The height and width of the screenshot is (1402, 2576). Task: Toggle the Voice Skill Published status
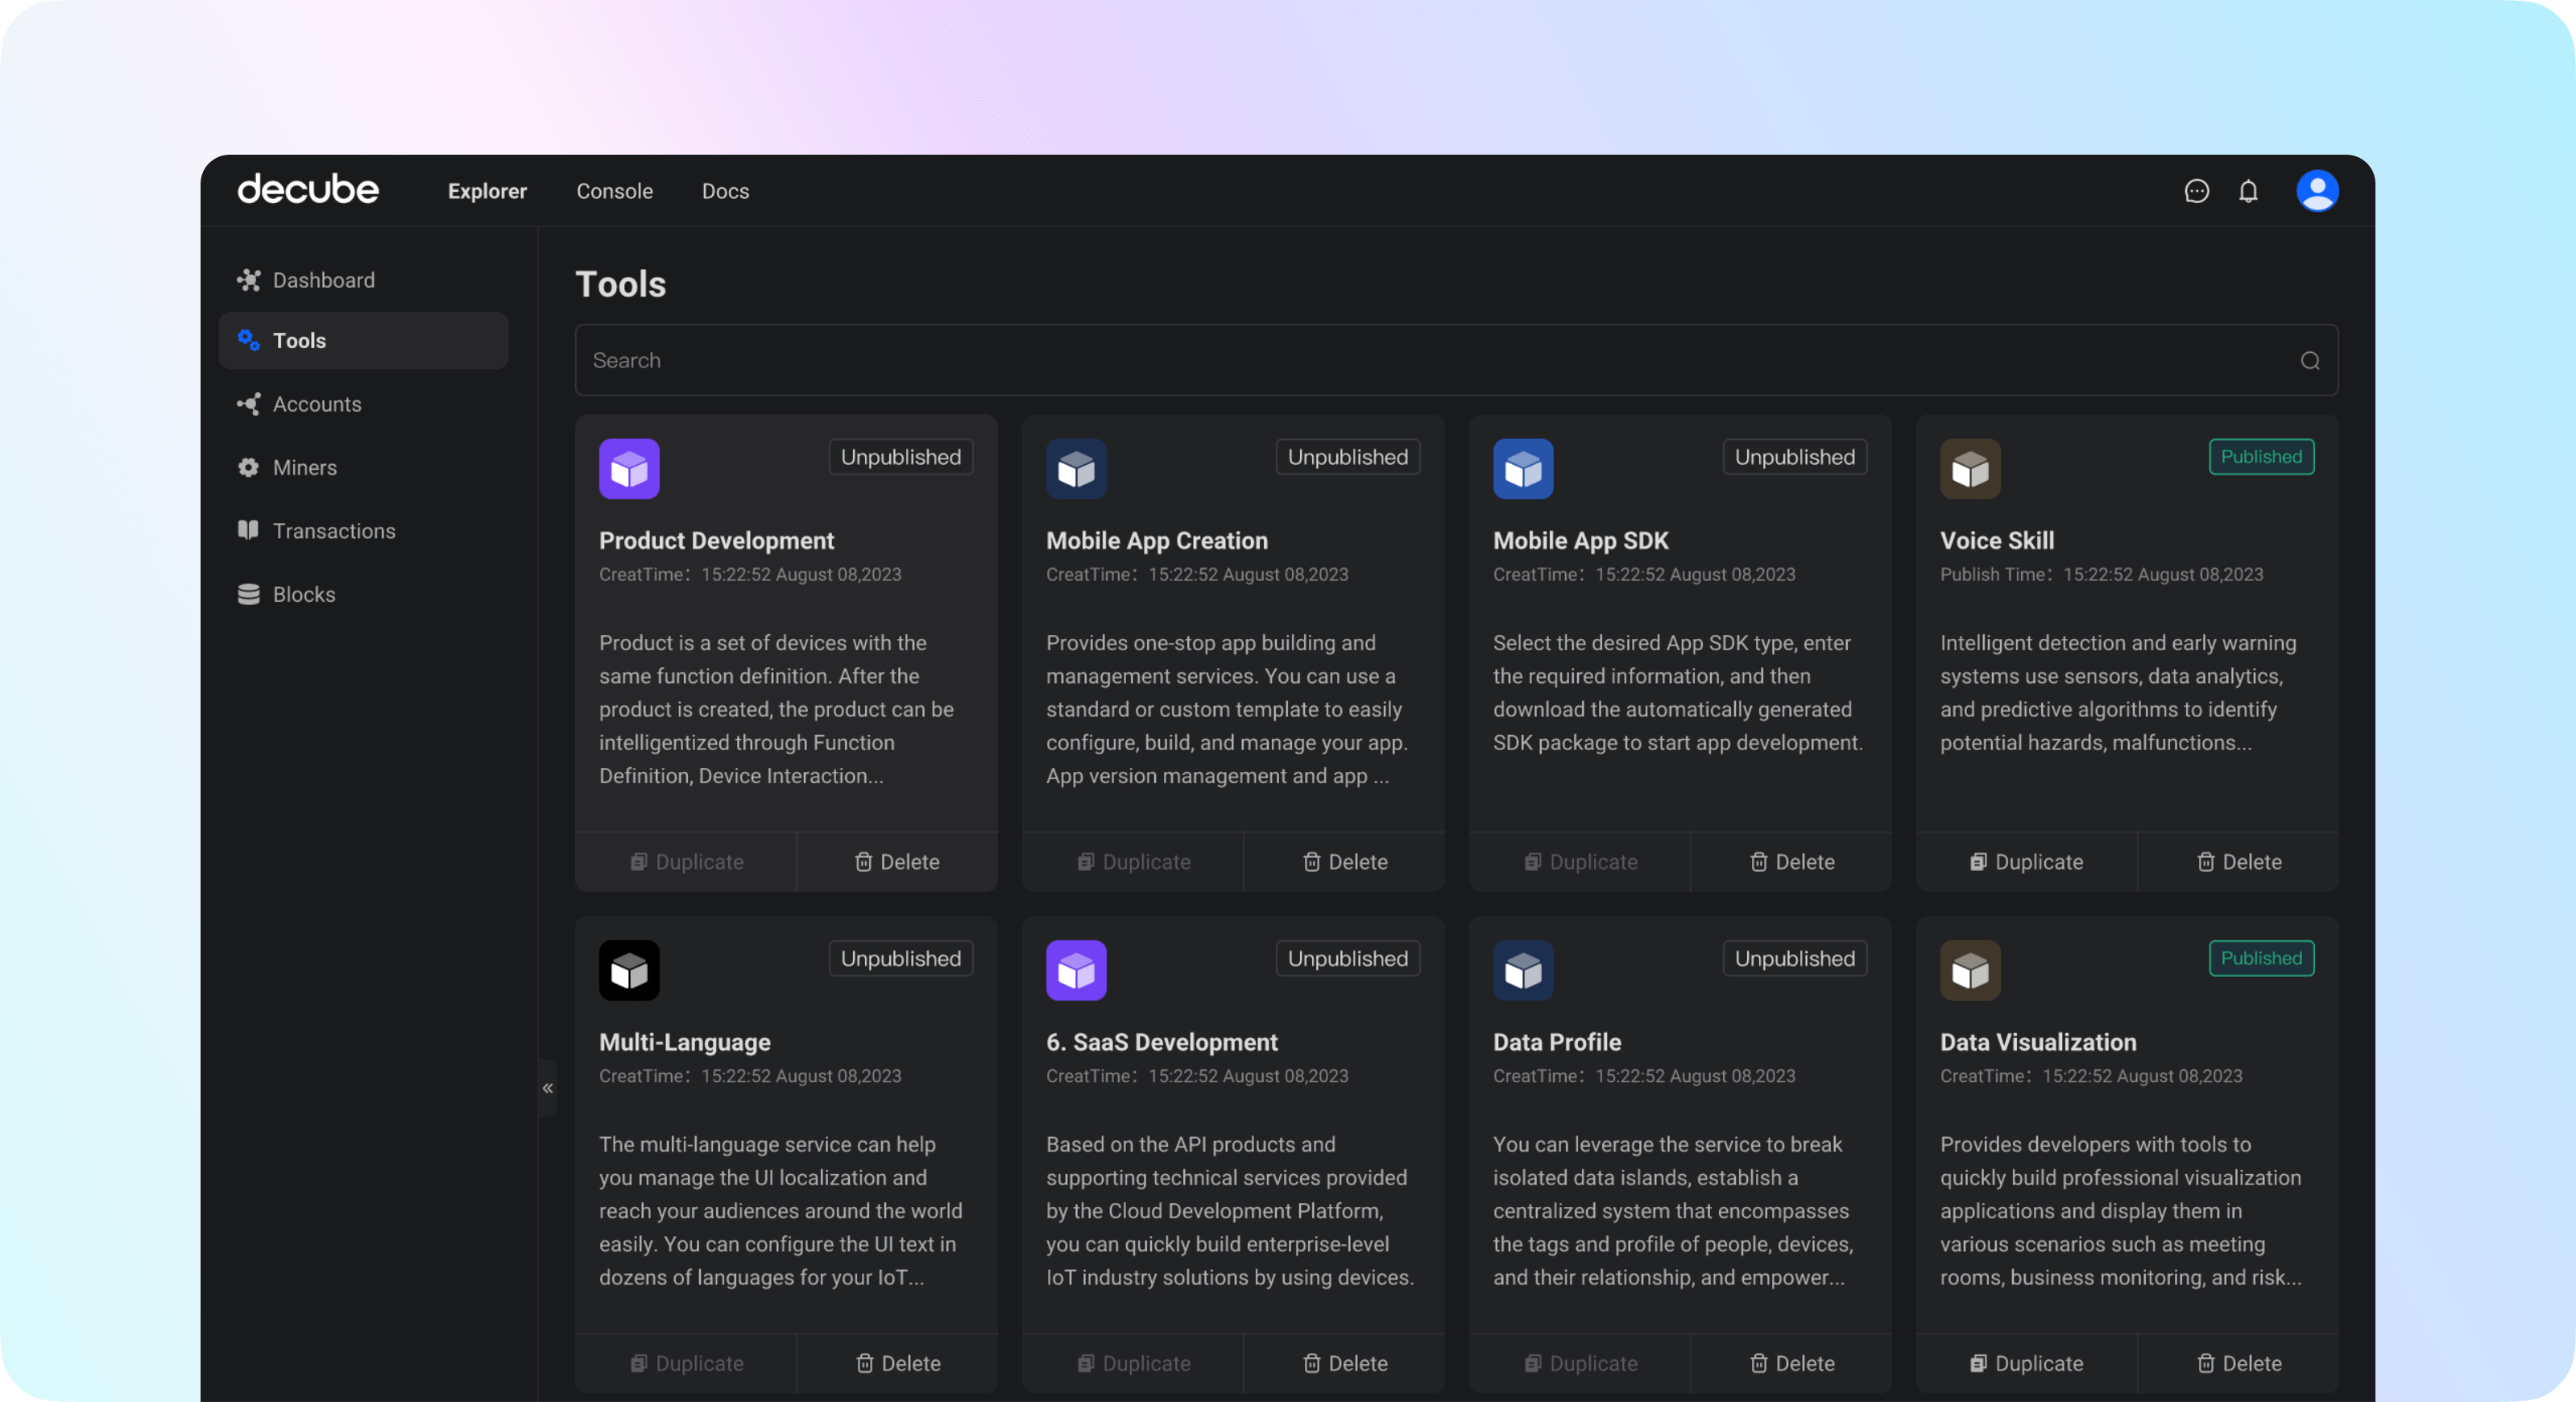2260,456
